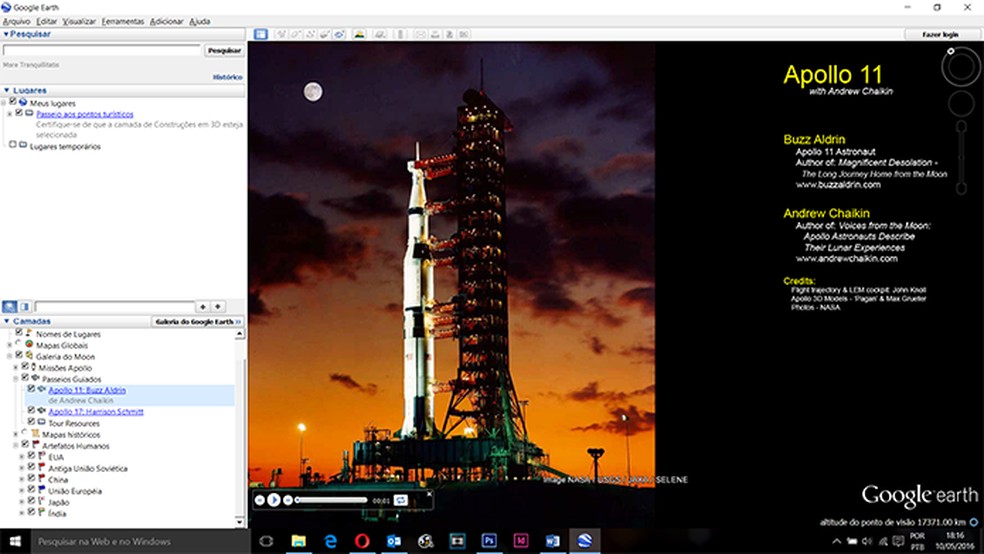984x554 pixels.
Task: Uncheck the Artefatos Humanos checkbox
Action: (x=25, y=444)
